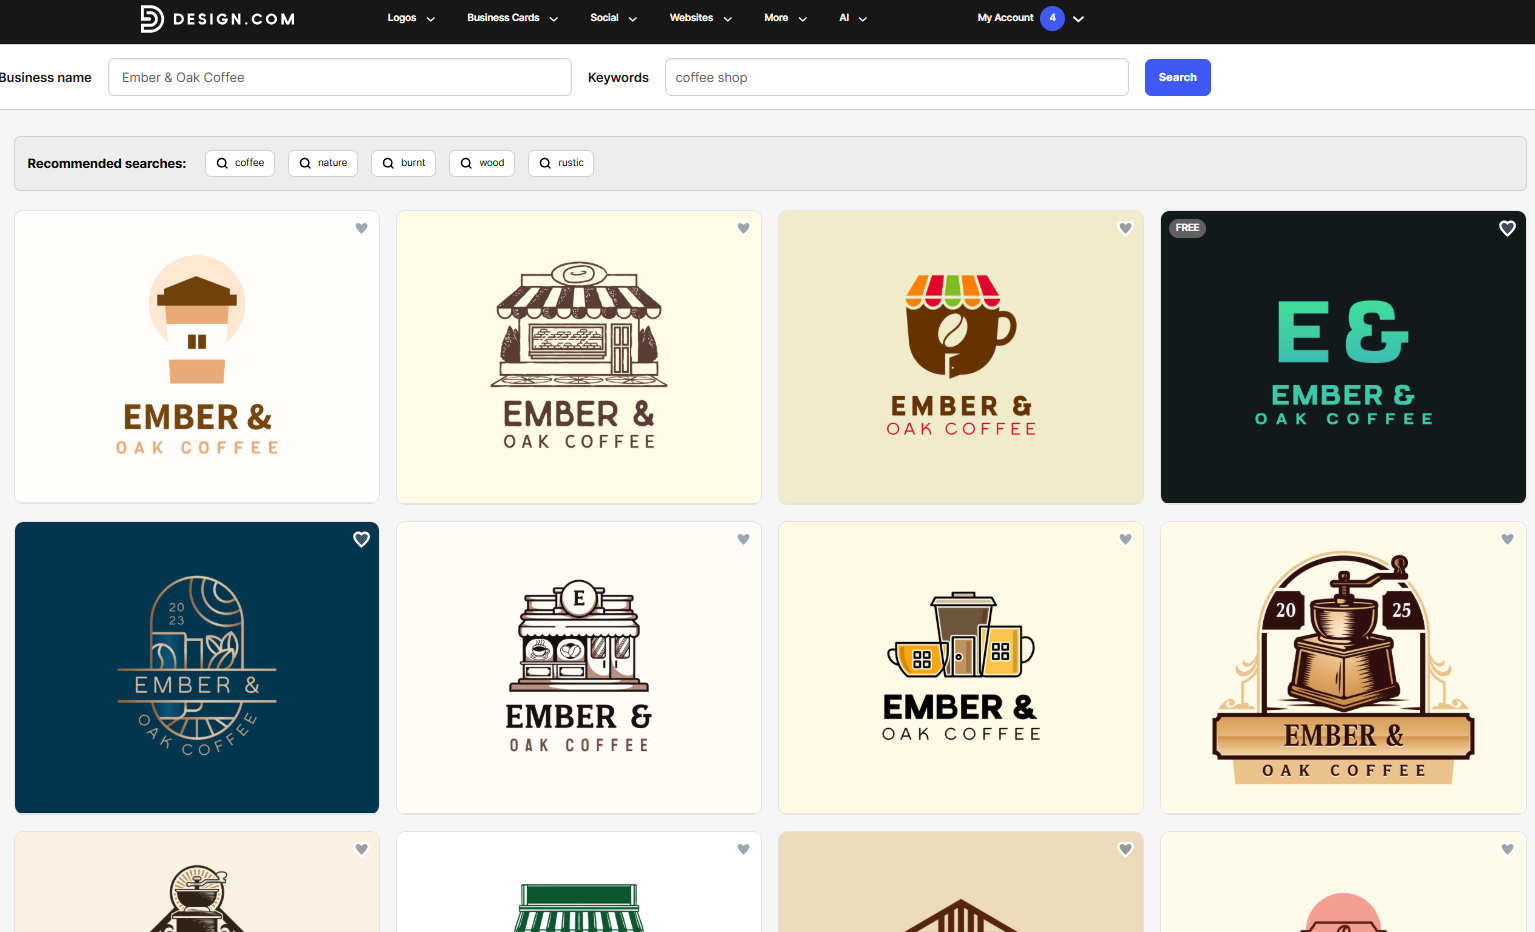Search recommended keyword nature
The image size is (1535, 932).
(x=323, y=163)
